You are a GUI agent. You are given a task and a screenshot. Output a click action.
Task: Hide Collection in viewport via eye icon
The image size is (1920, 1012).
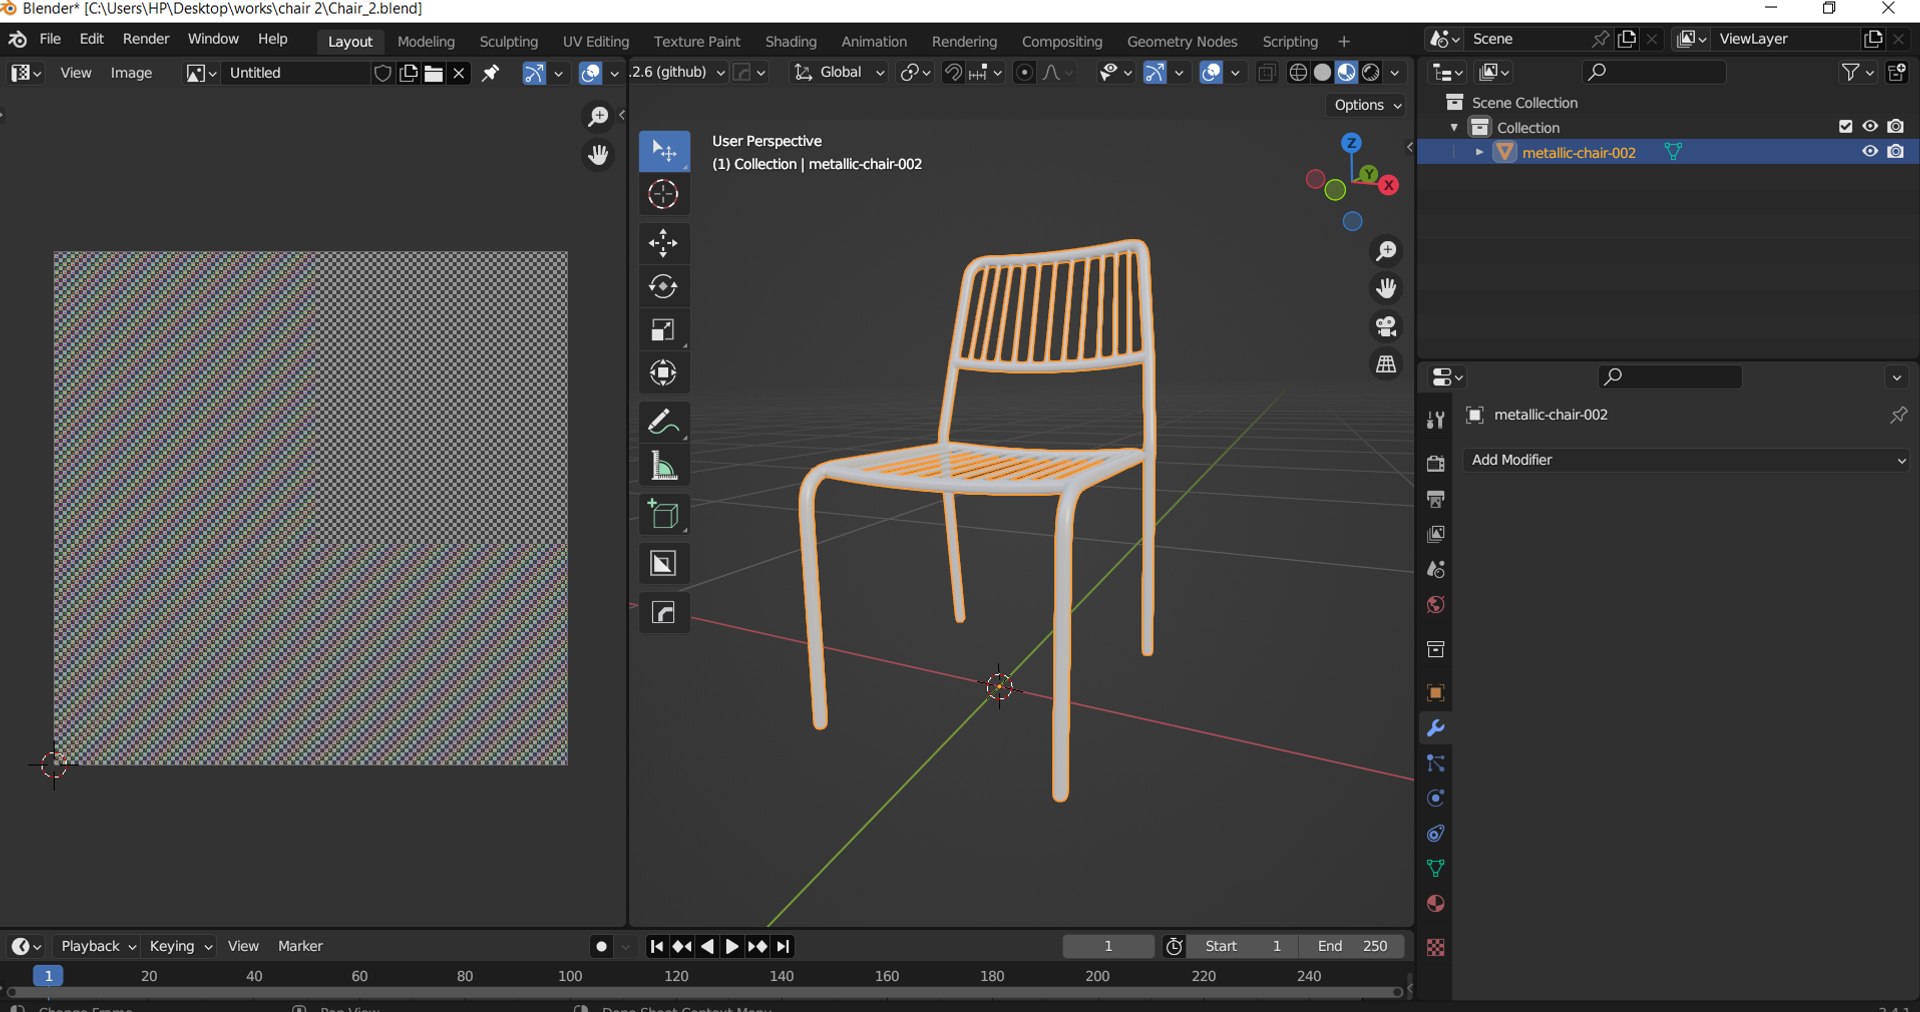click(x=1869, y=127)
